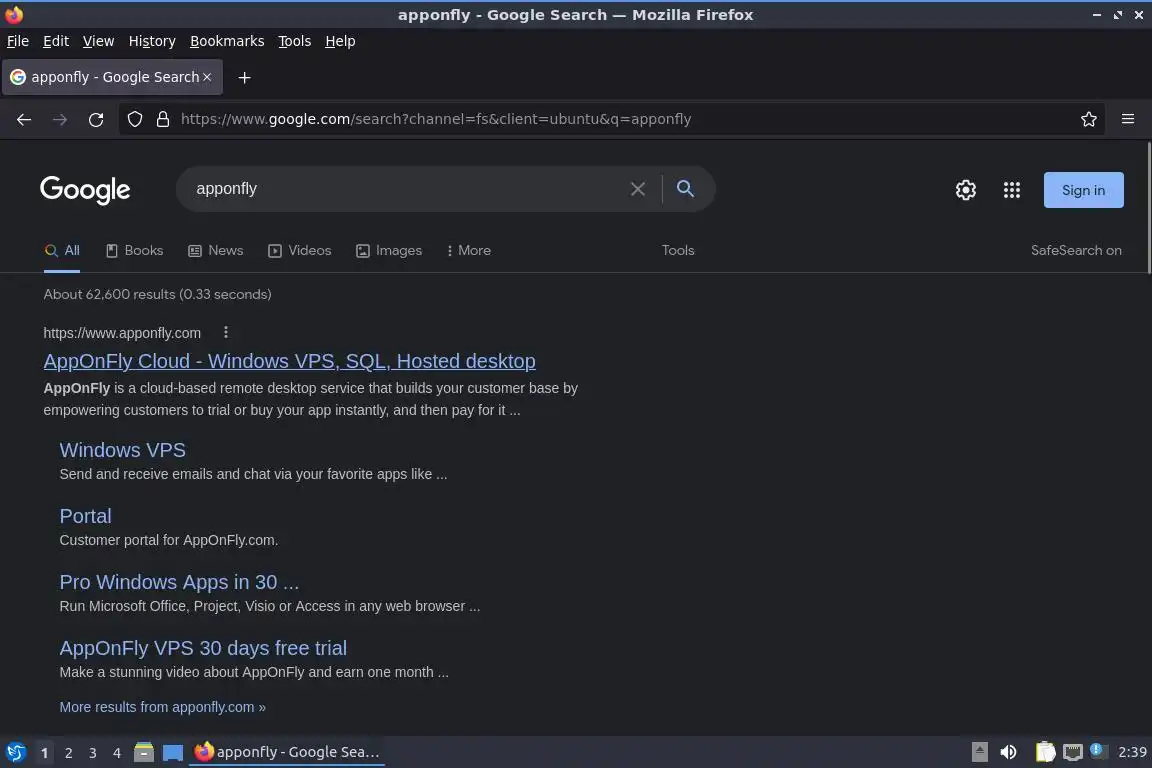Image resolution: width=1152 pixels, height=768 pixels.
Task: Click the https://www.apponfly.com result URL
Action: point(122,333)
